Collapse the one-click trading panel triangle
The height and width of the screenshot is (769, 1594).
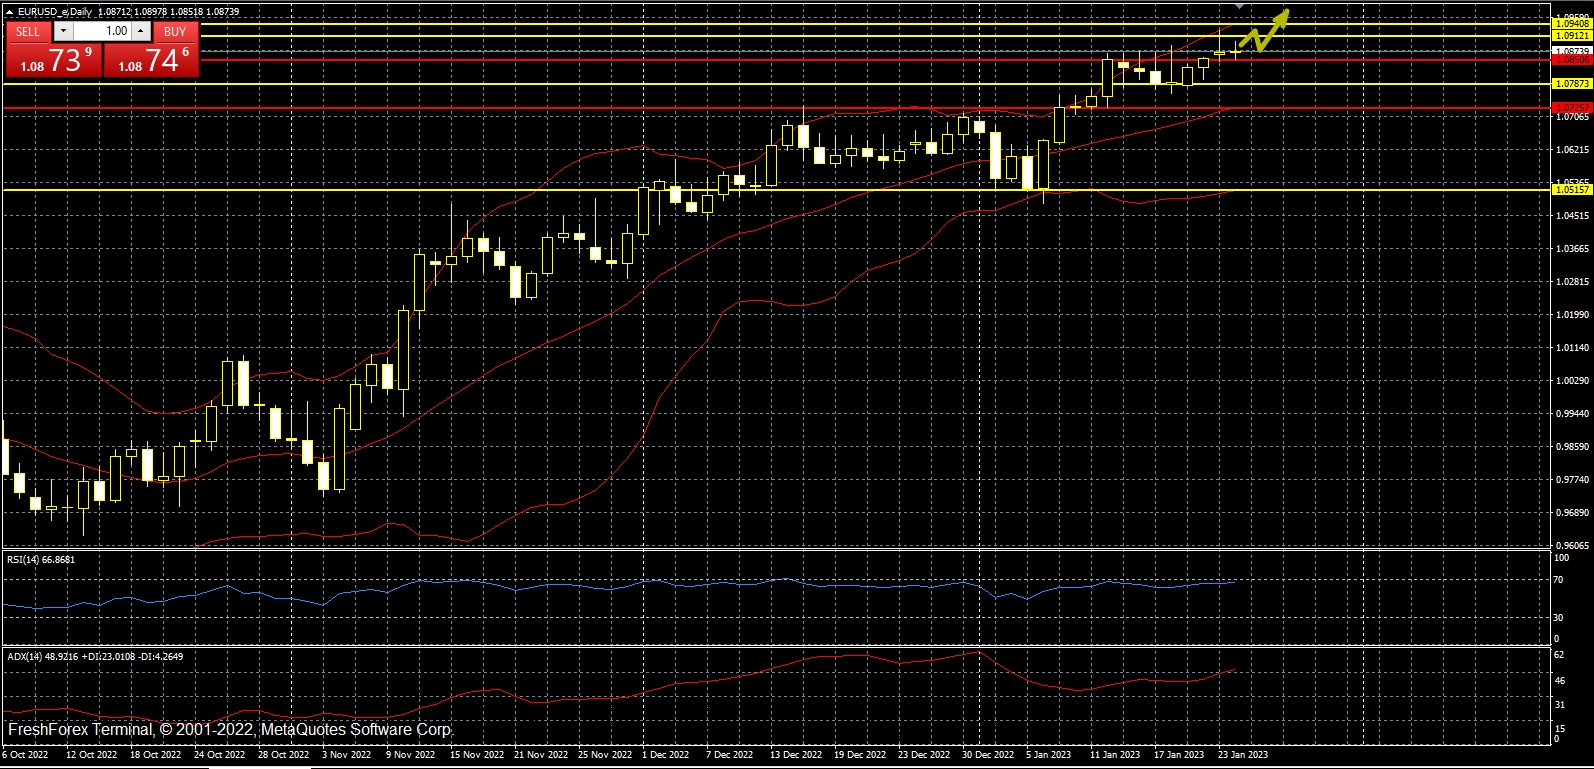pos(9,11)
